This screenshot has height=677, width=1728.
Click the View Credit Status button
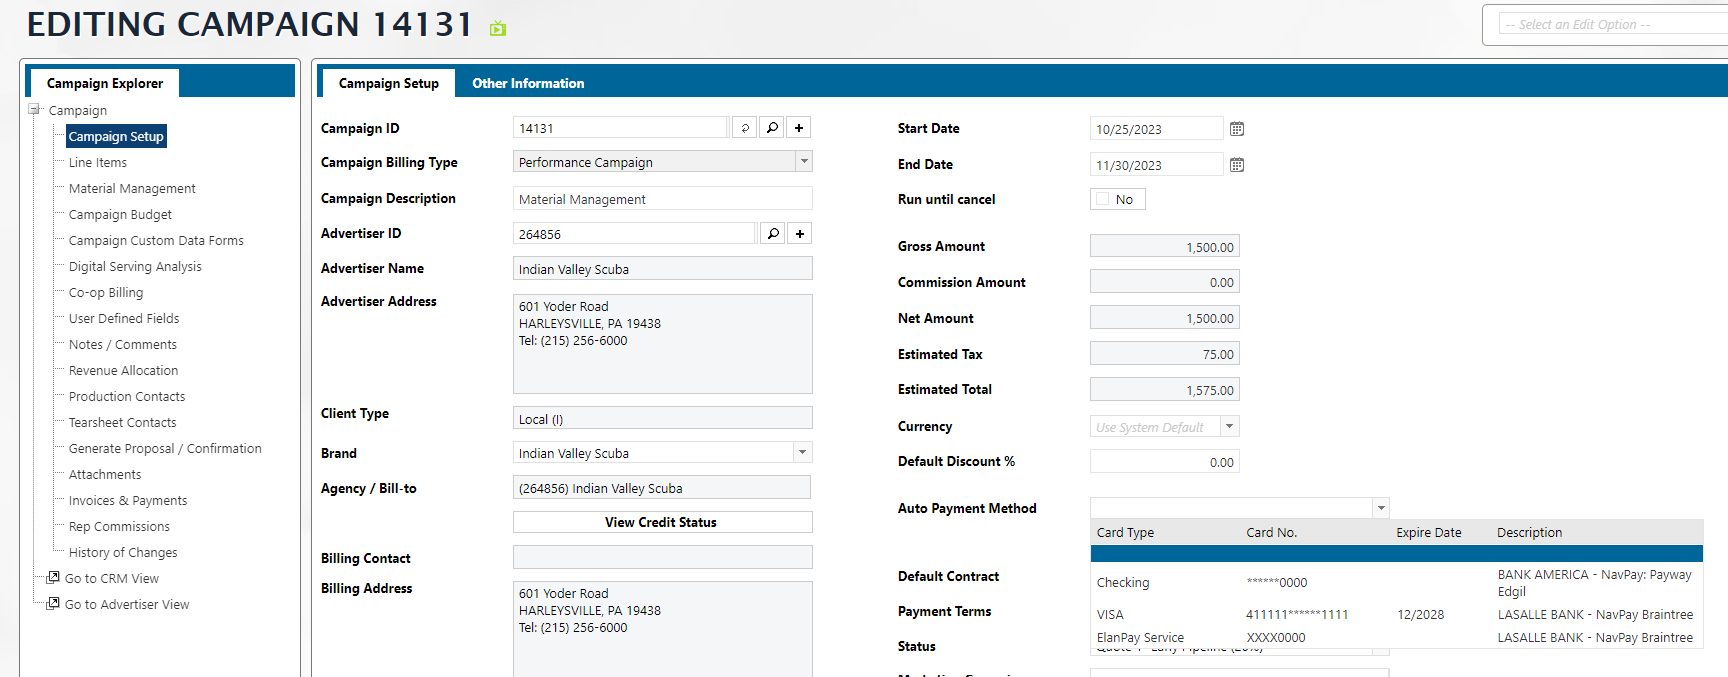click(x=662, y=522)
